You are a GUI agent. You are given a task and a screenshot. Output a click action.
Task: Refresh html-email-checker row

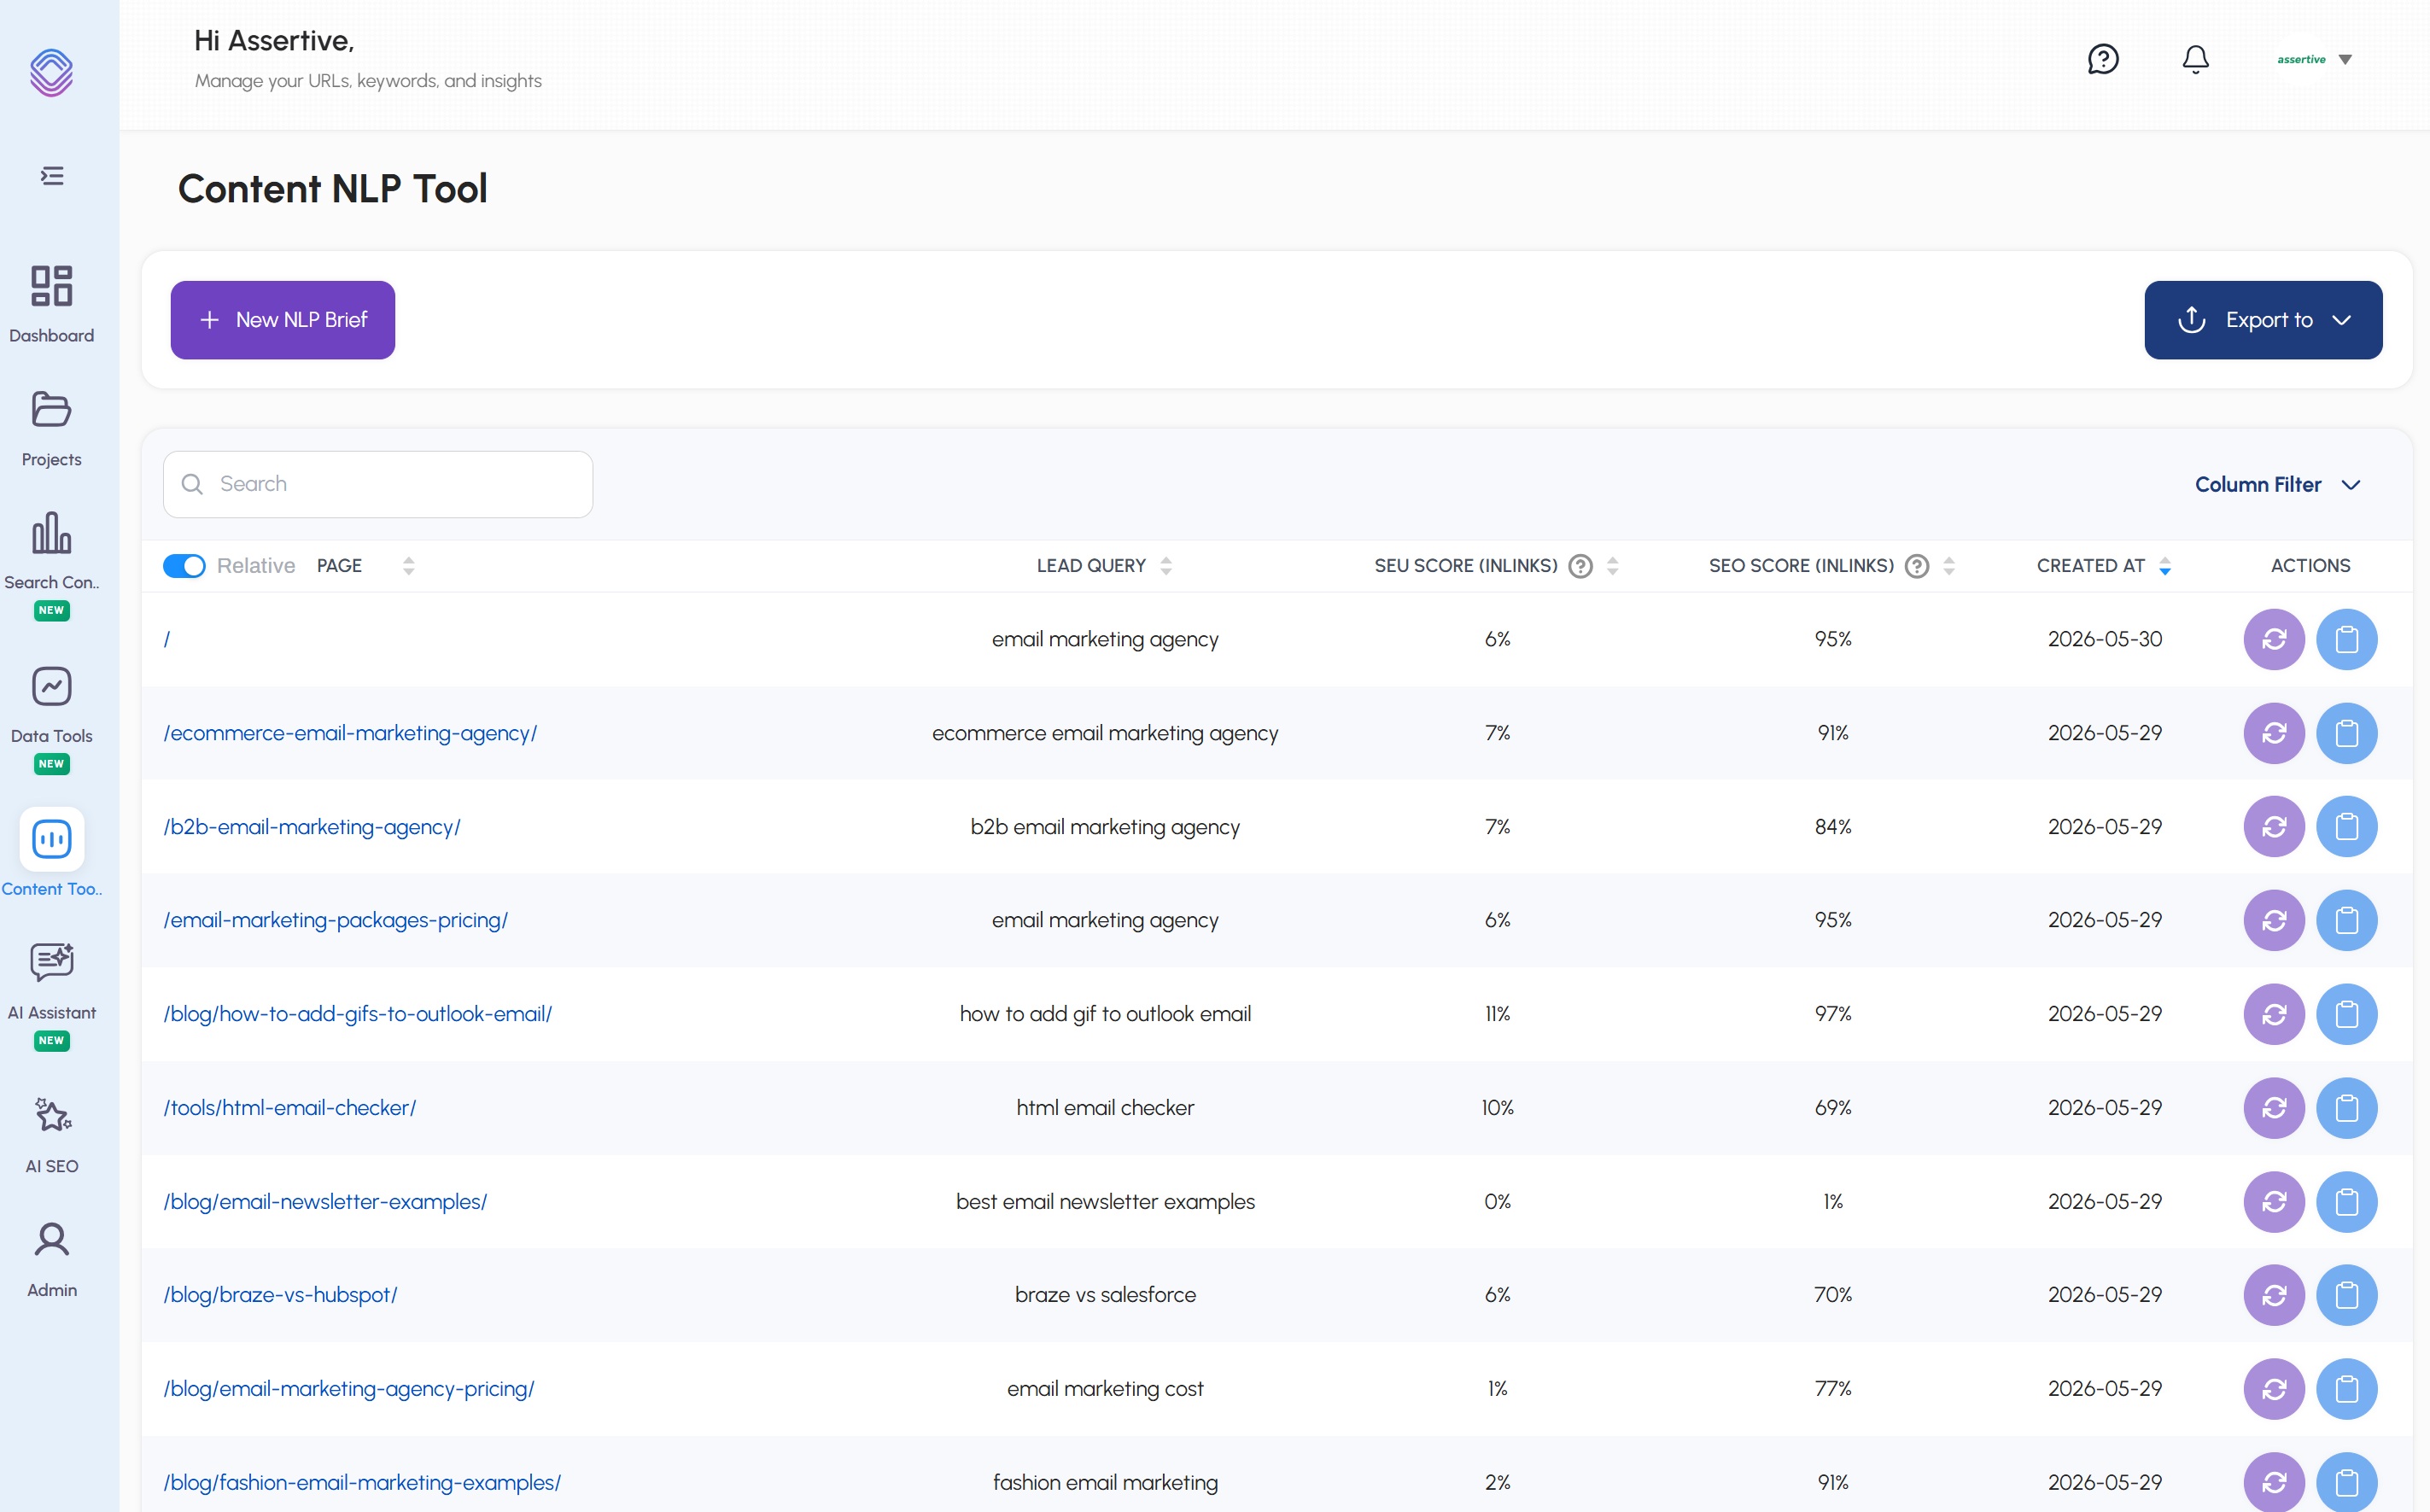coord(2274,1108)
